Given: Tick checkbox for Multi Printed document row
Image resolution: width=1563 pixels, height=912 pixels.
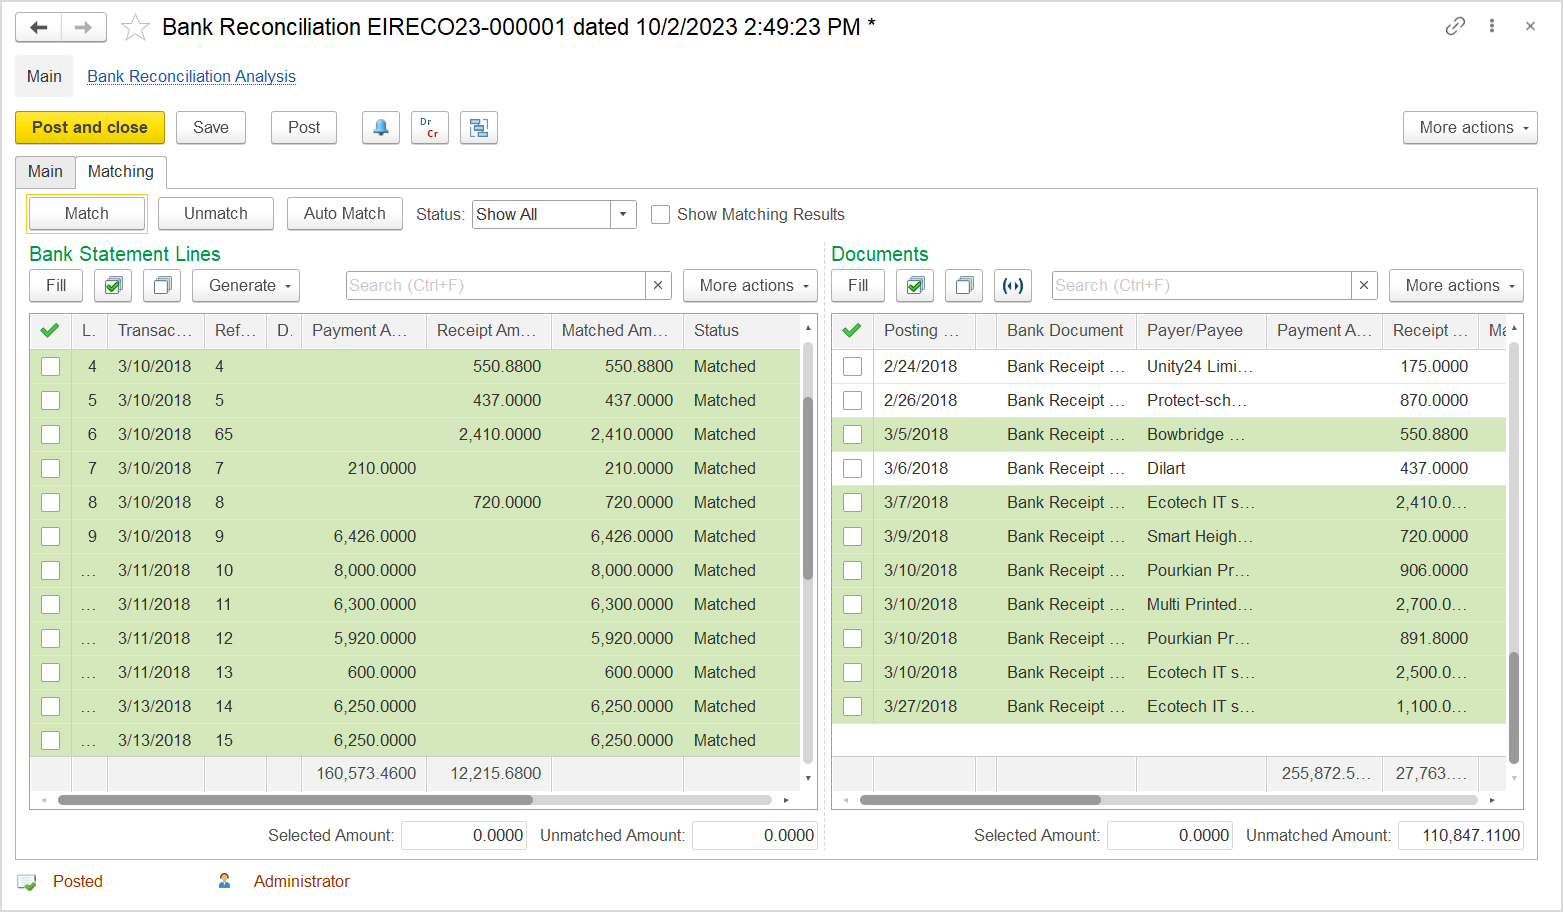Looking at the screenshot, I should point(852,604).
